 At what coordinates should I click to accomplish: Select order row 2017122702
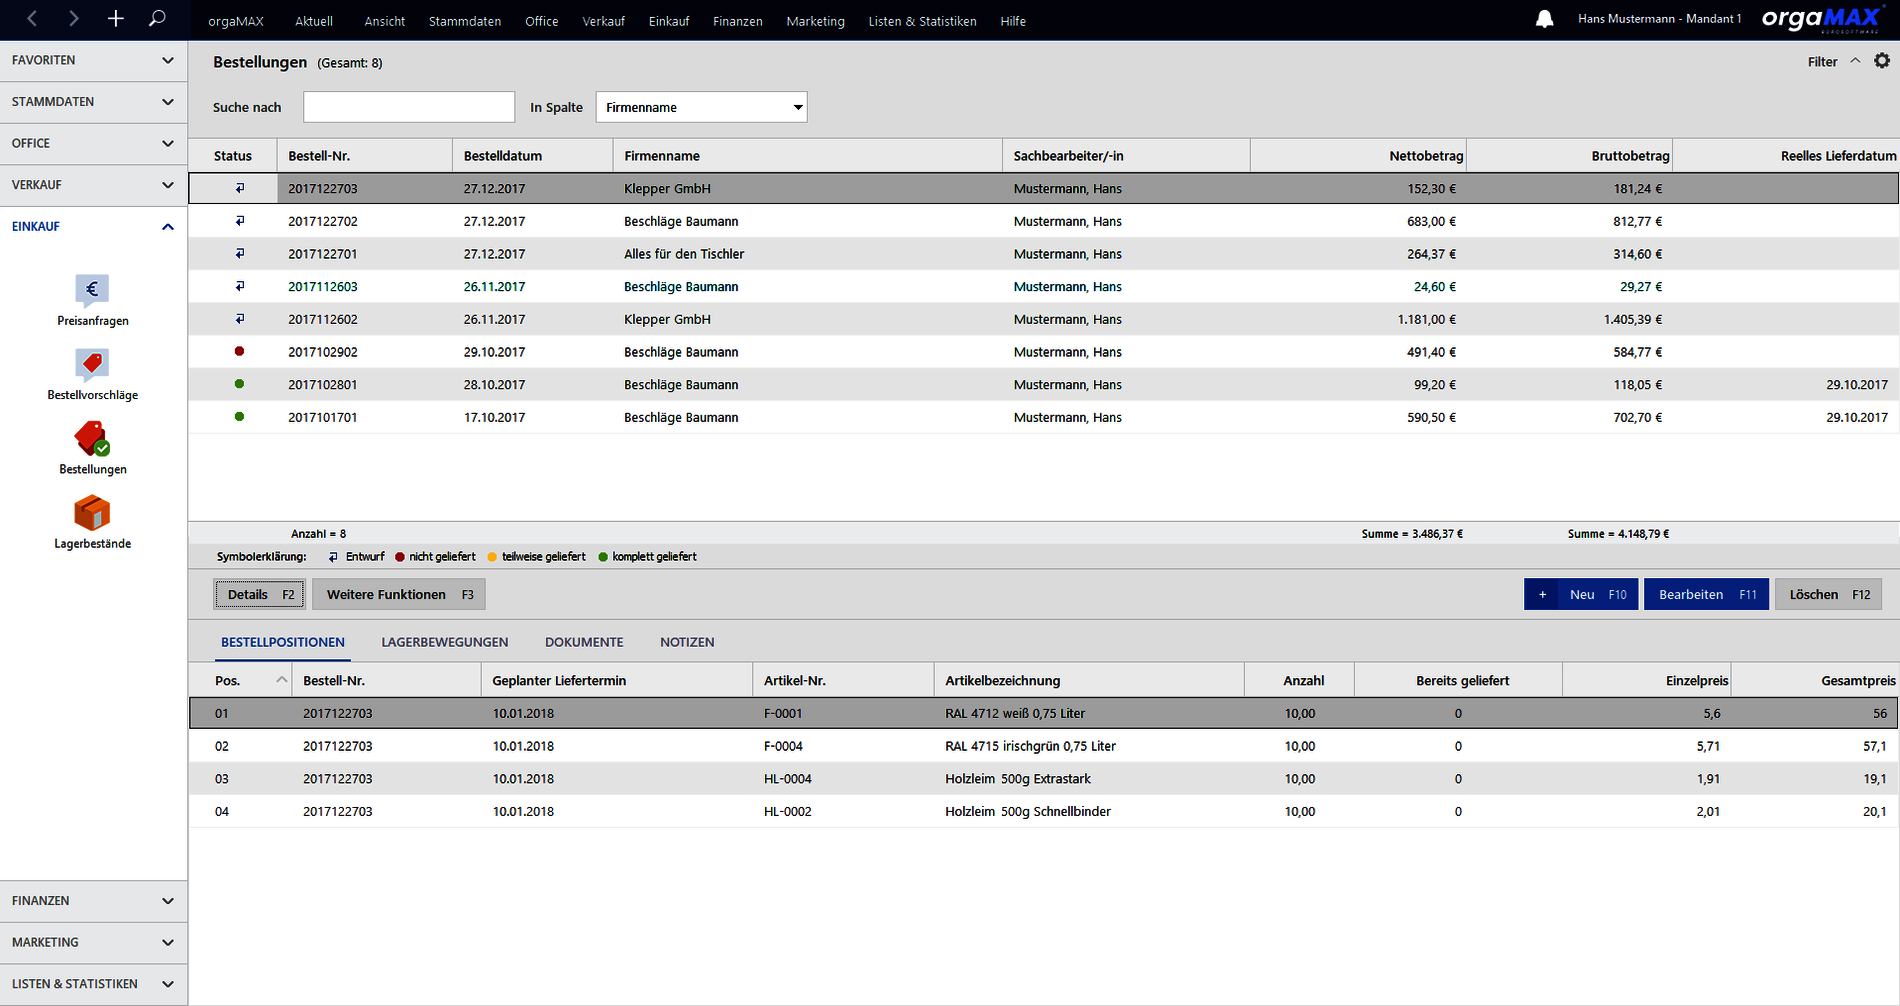(x=1044, y=221)
